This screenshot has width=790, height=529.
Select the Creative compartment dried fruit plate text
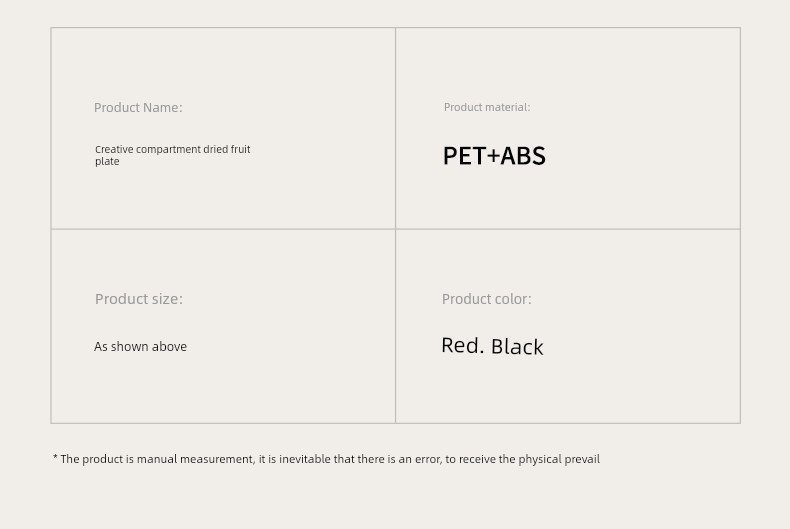[173, 155]
